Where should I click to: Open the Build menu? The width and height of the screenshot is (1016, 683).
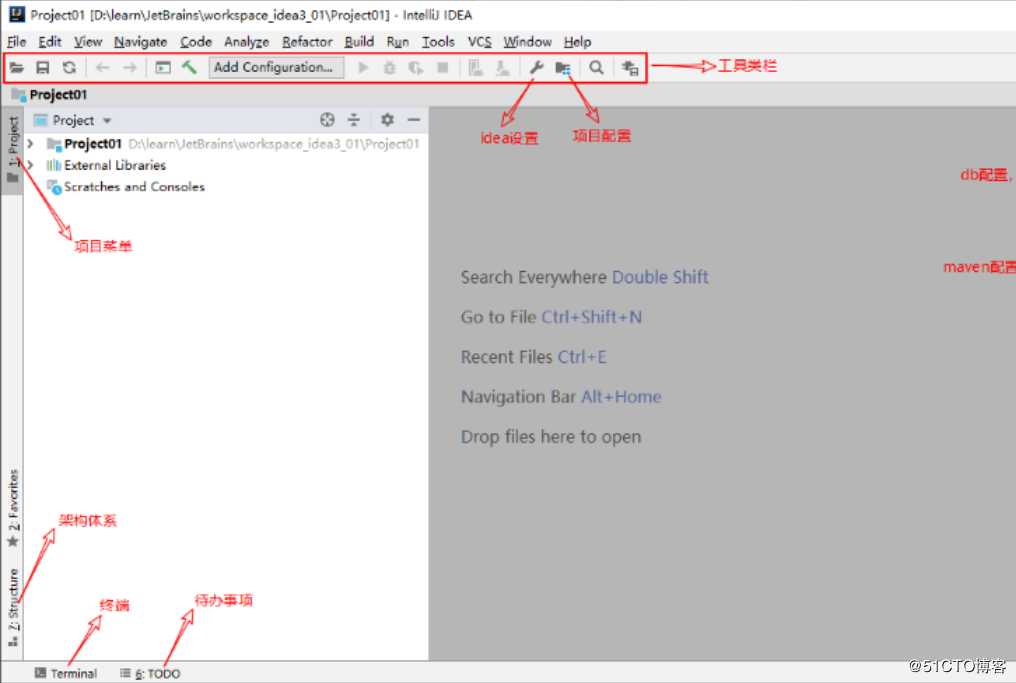359,42
